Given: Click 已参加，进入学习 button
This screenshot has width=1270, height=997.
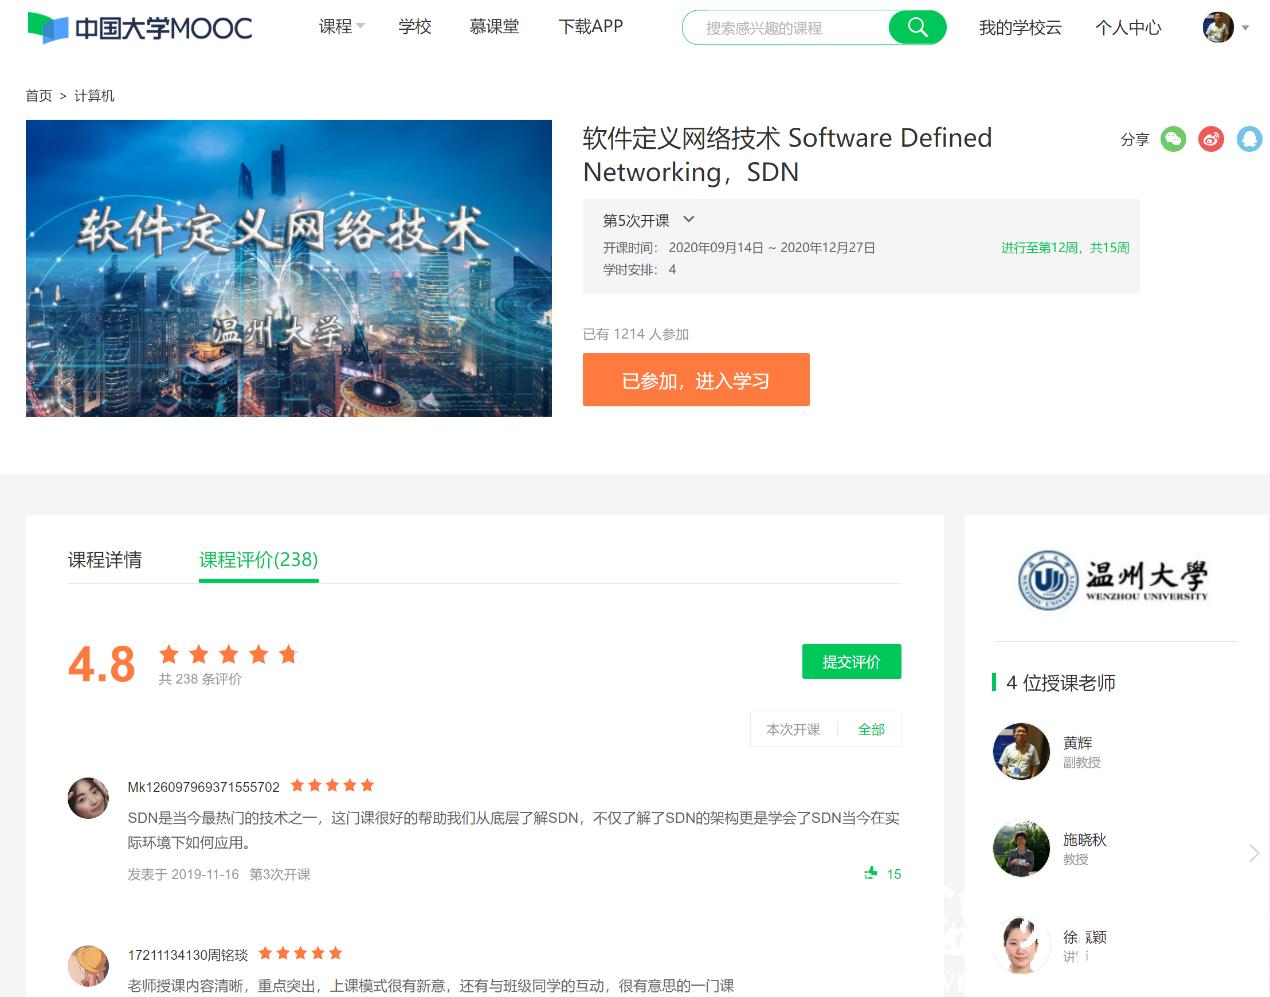Looking at the screenshot, I should coord(696,380).
